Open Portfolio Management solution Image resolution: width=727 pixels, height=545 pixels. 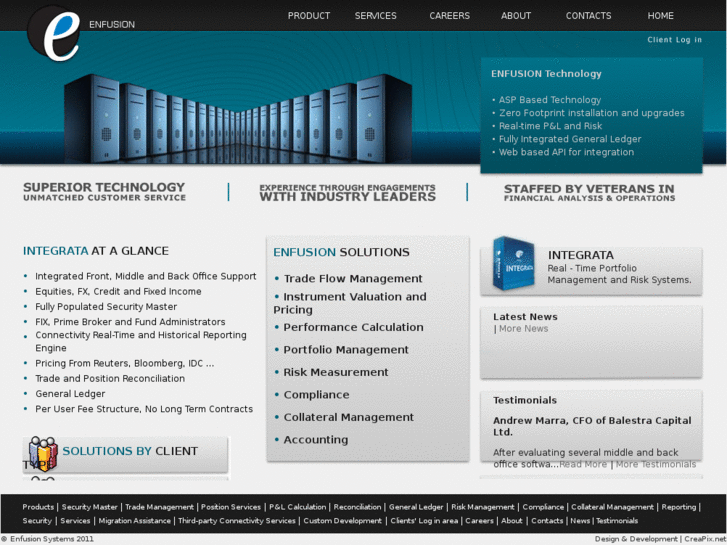[346, 350]
